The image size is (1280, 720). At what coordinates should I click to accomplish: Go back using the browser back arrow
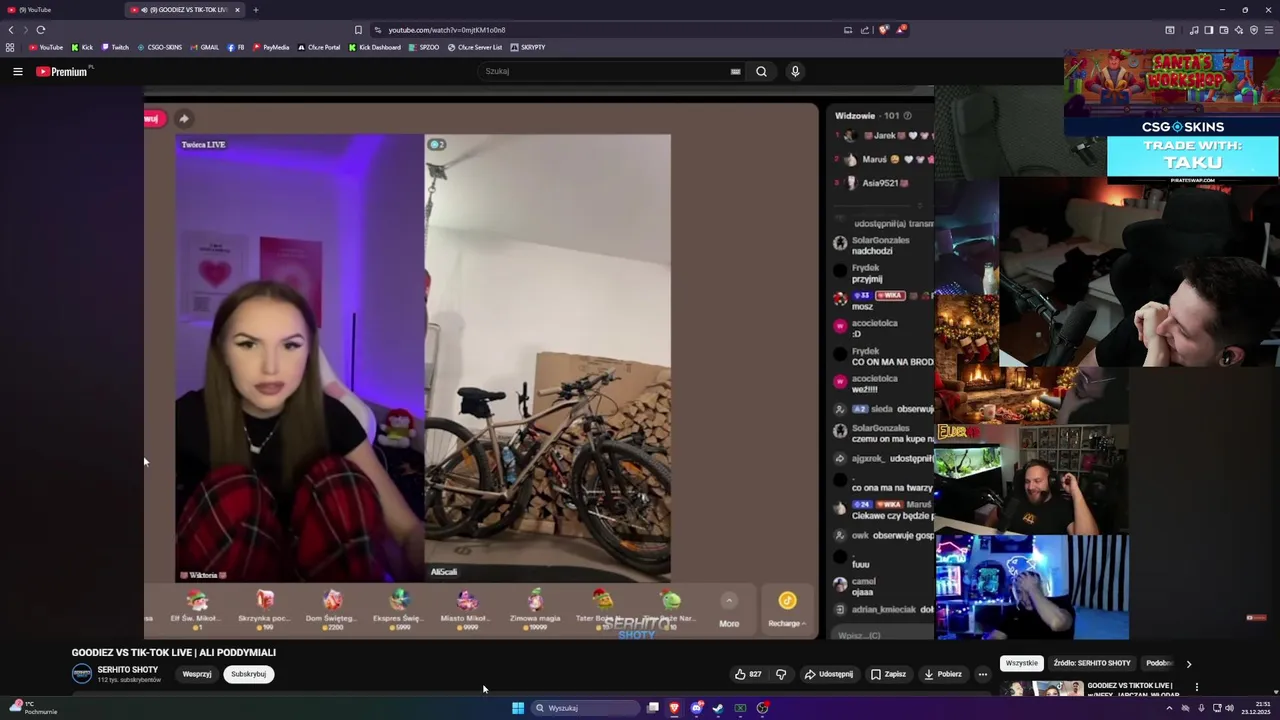(x=11, y=30)
